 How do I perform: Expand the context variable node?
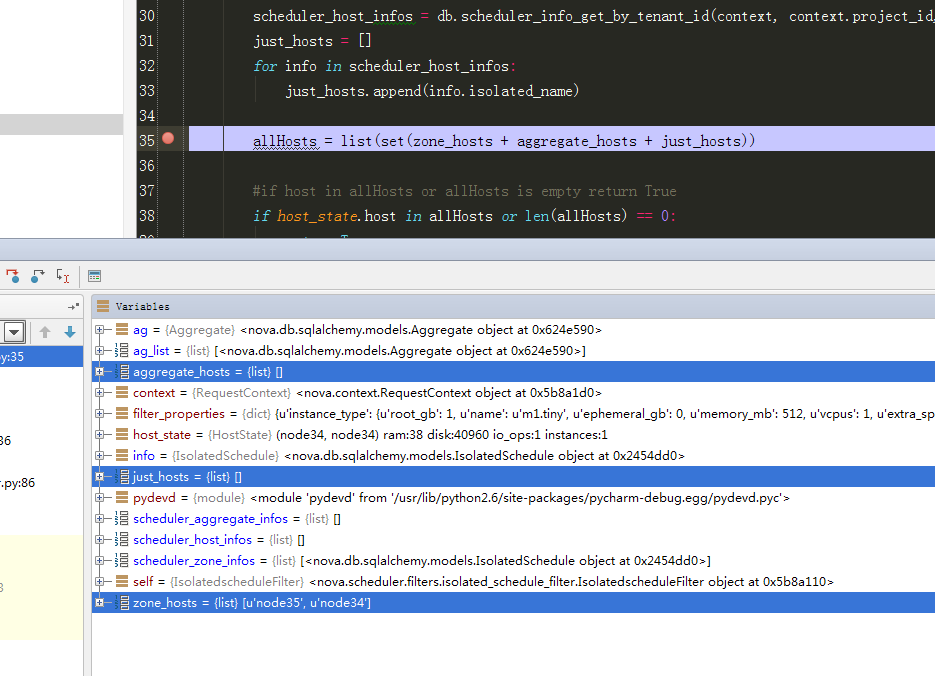100,392
